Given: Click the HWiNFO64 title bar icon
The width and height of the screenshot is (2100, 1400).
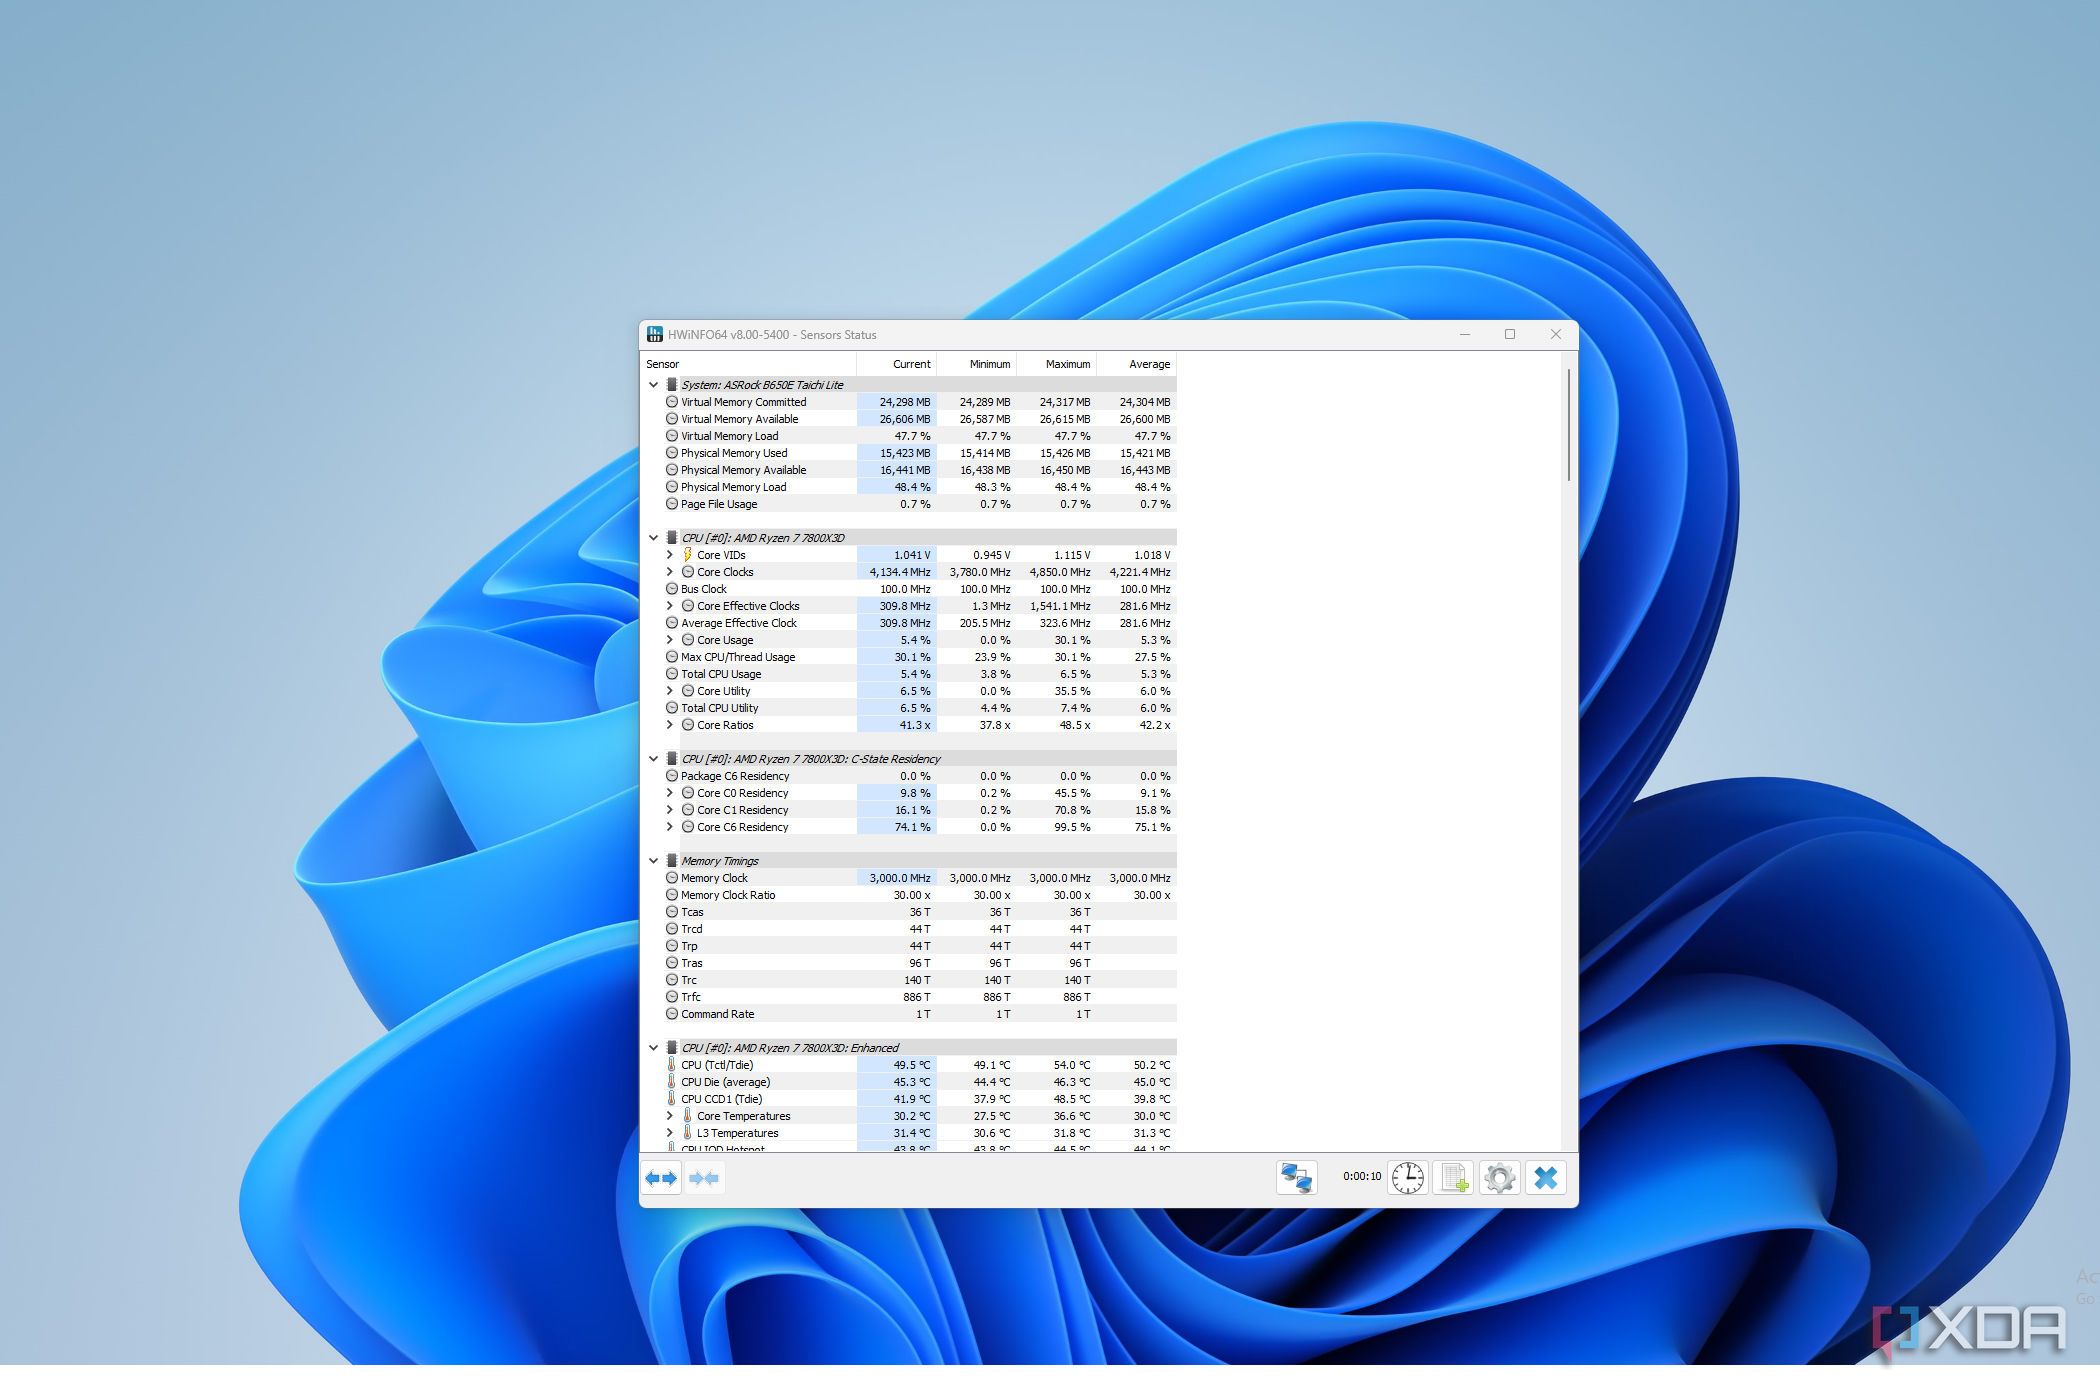Looking at the screenshot, I should tap(655, 334).
